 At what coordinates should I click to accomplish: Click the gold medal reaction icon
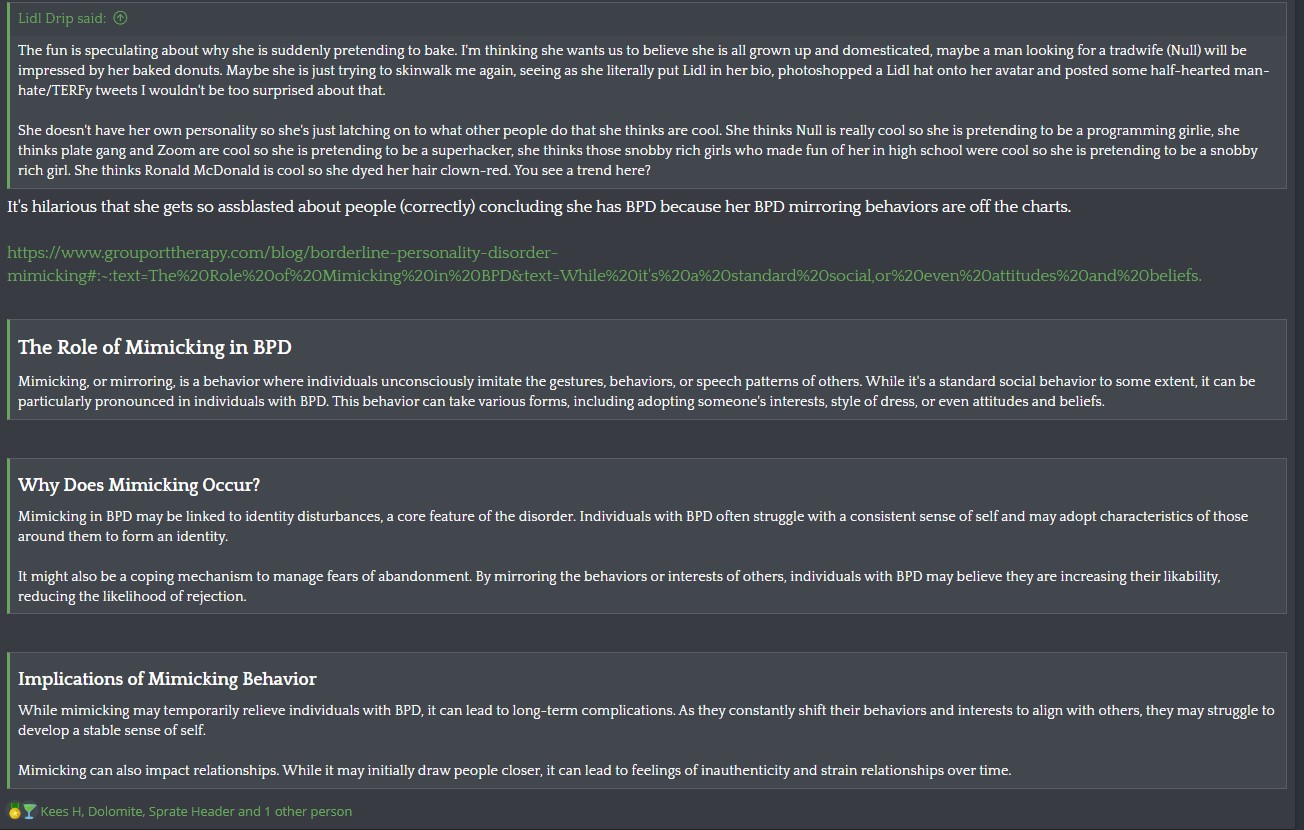coord(14,811)
